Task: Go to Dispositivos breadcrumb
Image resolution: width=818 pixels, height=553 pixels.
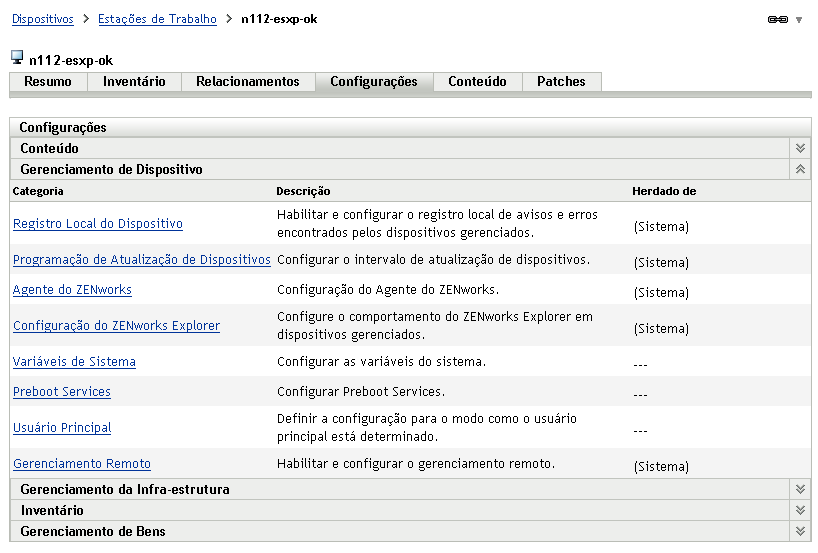Action: [x=43, y=19]
